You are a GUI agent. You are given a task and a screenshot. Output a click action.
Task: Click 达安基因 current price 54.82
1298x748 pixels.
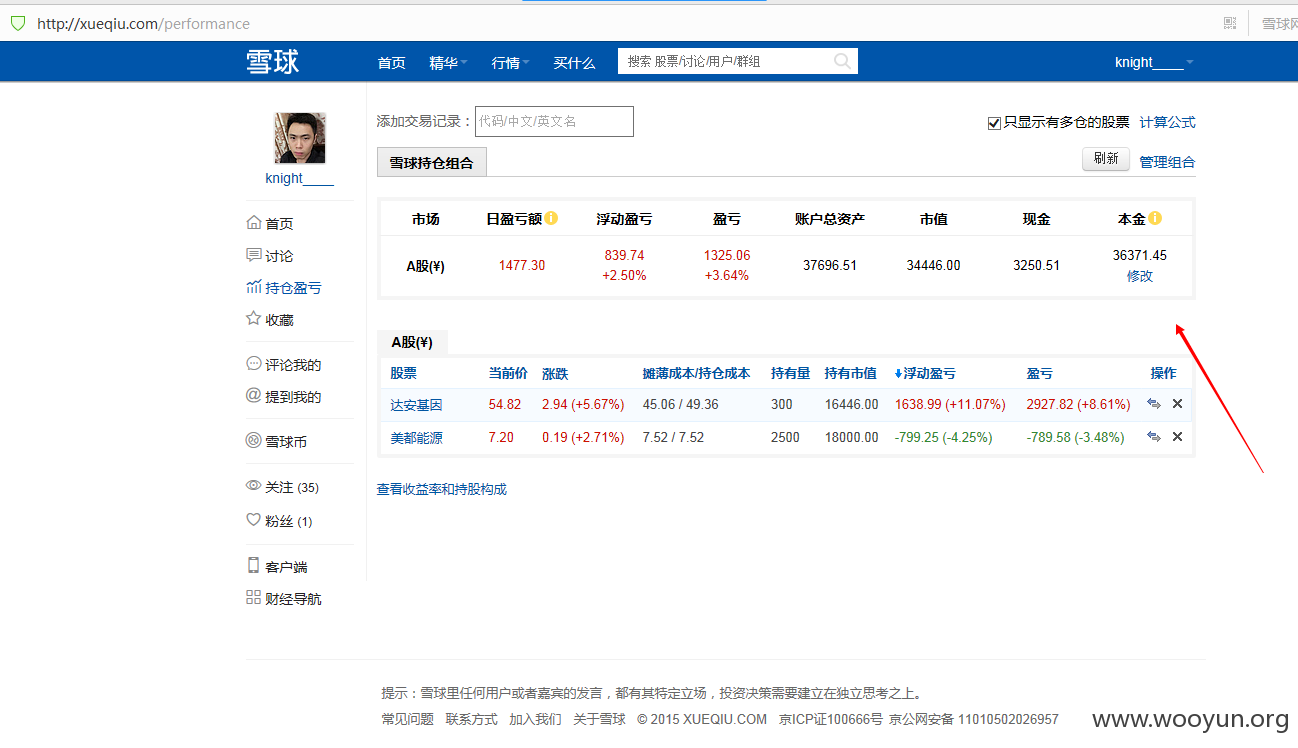pyautogui.click(x=505, y=405)
